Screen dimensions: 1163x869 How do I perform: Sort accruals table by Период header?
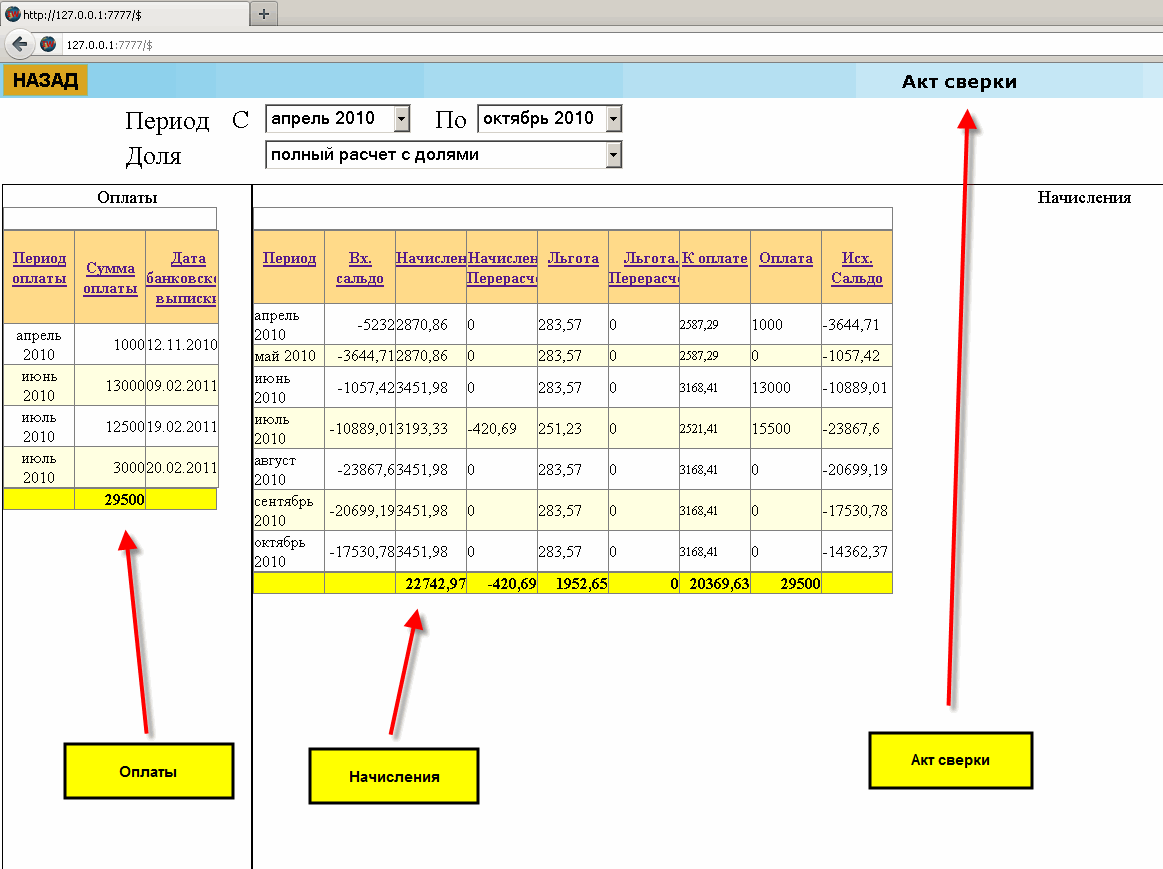click(x=289, y=258)
